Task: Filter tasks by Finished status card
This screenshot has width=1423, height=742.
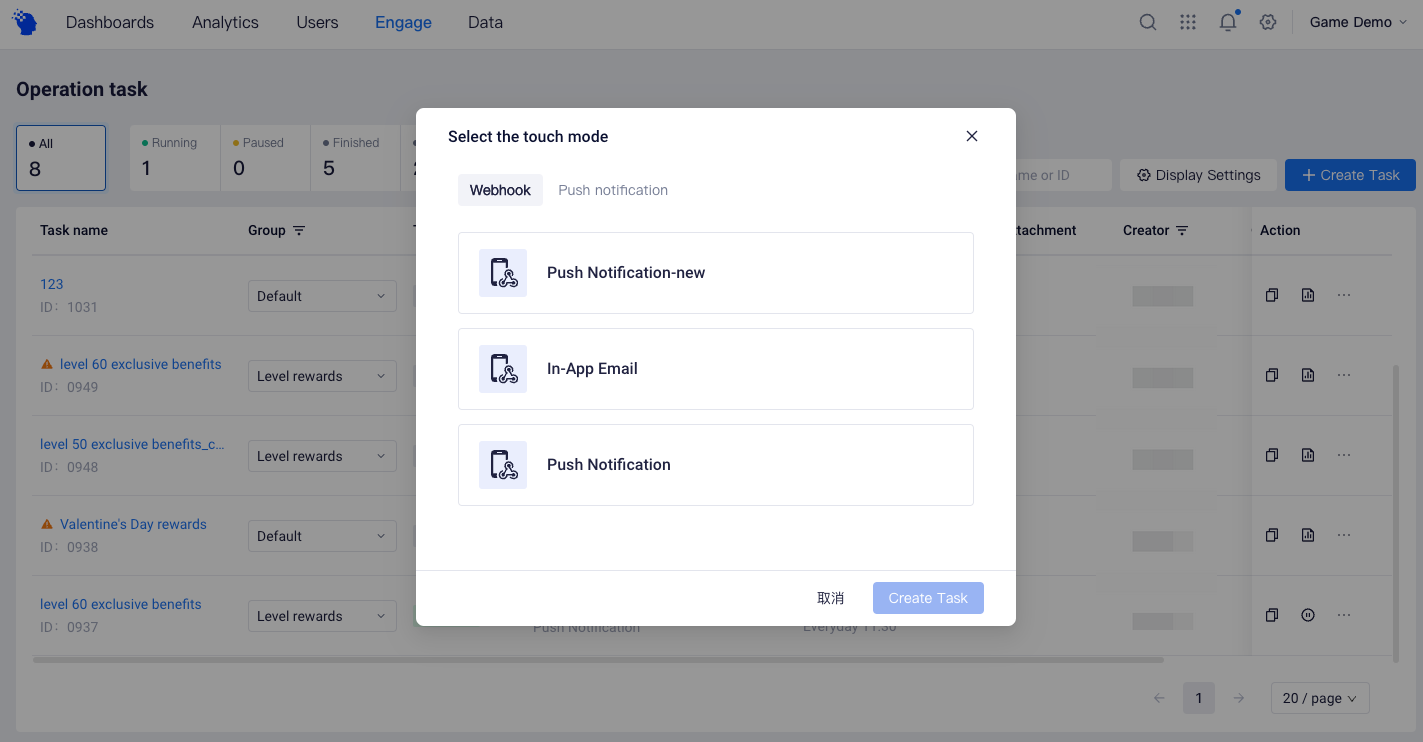Action: point(355,158)
